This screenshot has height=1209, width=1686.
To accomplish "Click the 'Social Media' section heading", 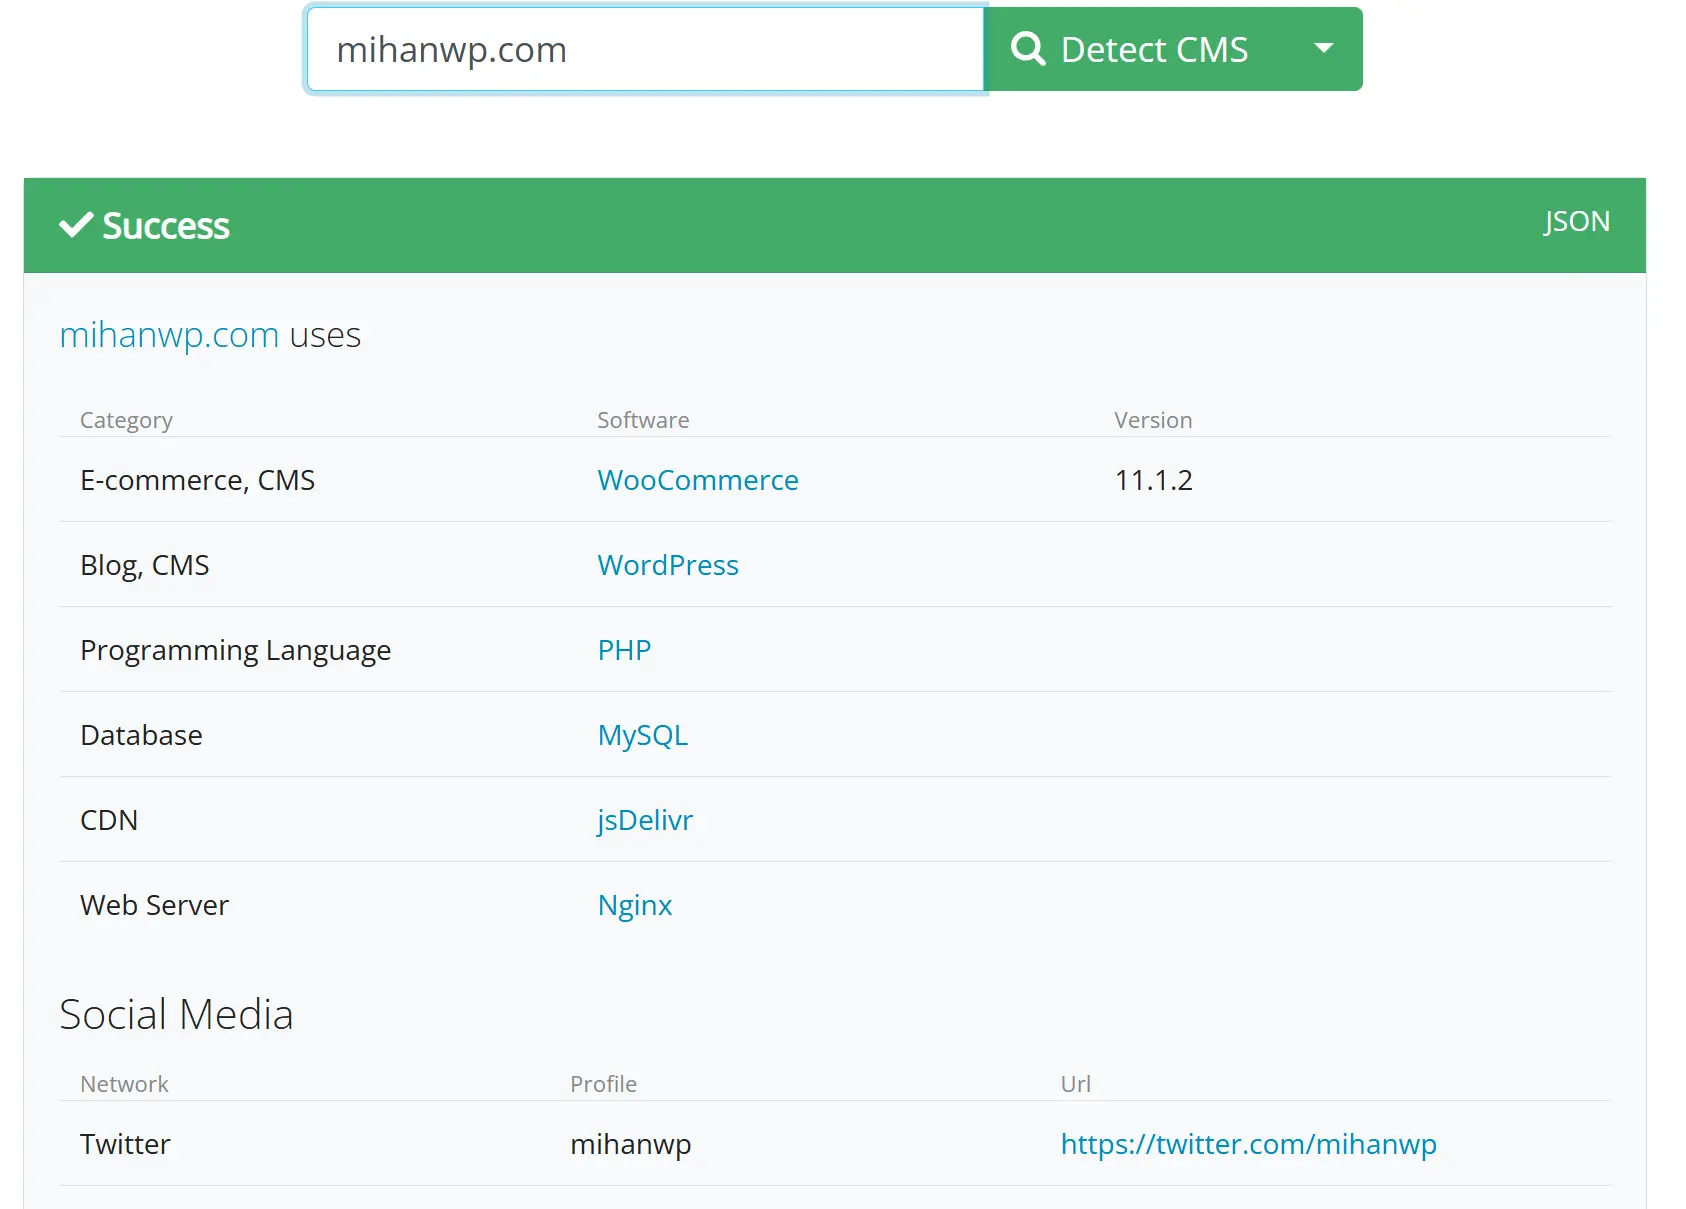I will tap(176, 1014).
